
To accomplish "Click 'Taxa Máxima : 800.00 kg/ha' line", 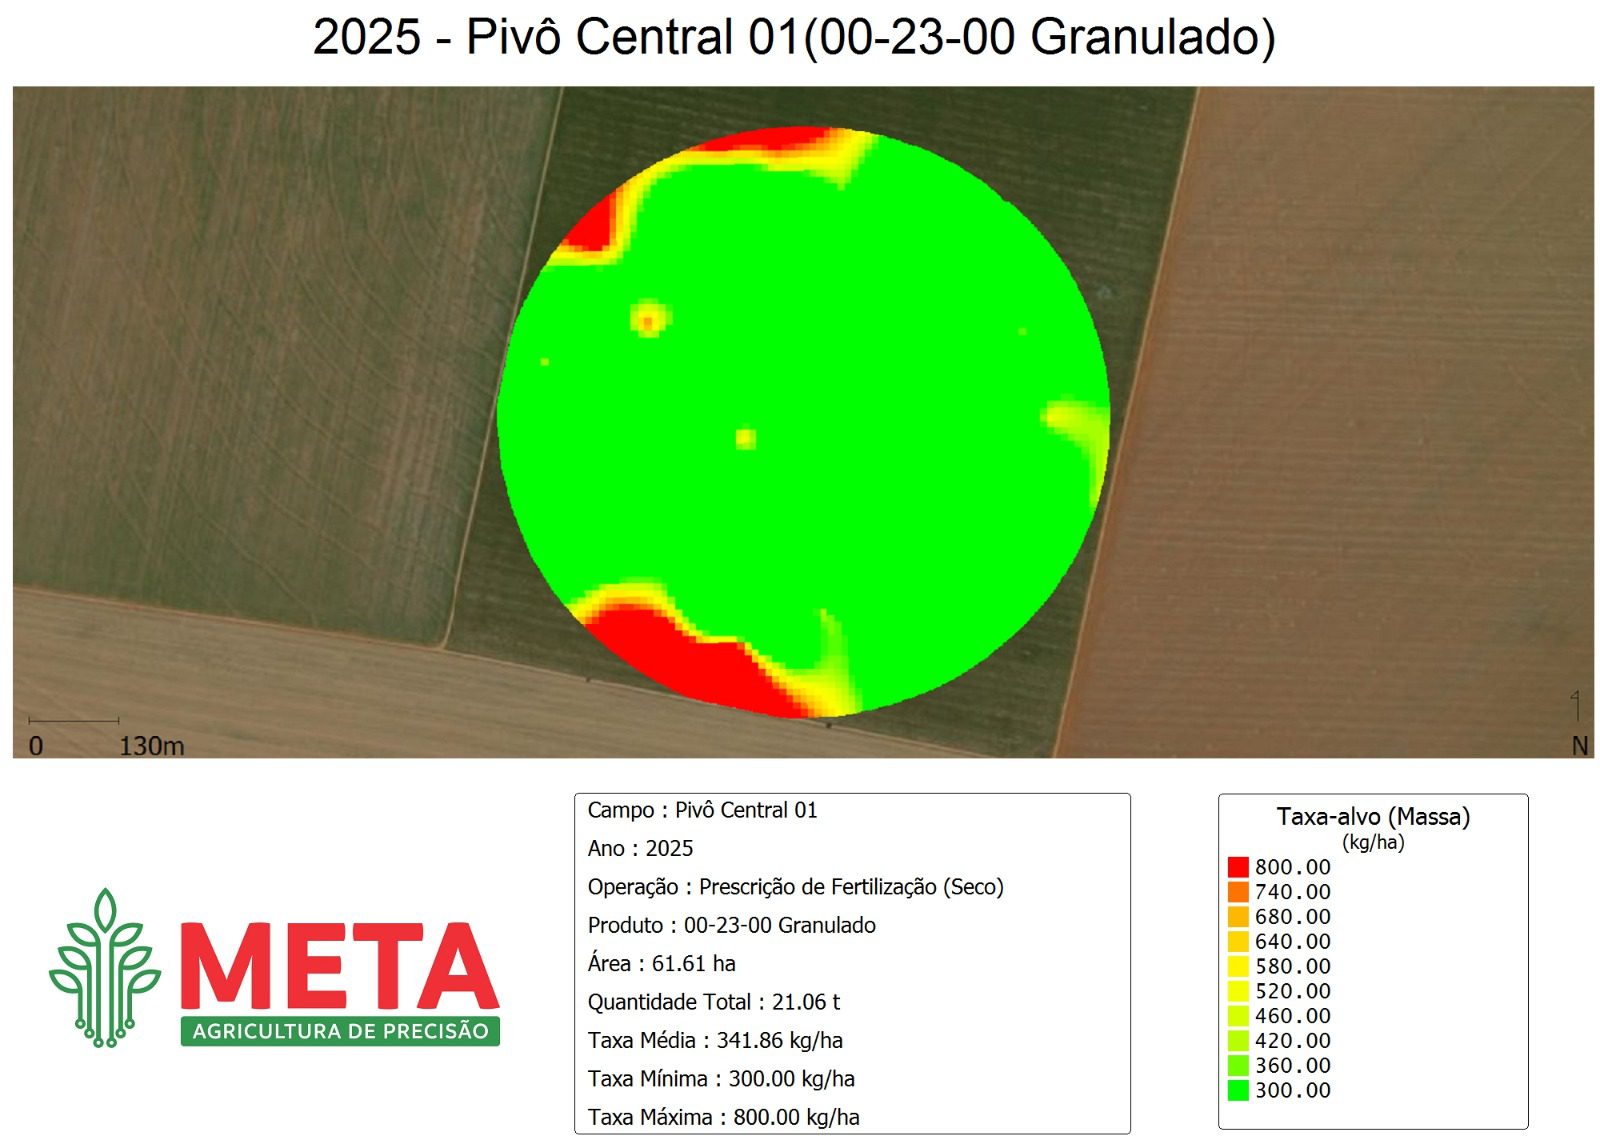I will coord(723,1117).
